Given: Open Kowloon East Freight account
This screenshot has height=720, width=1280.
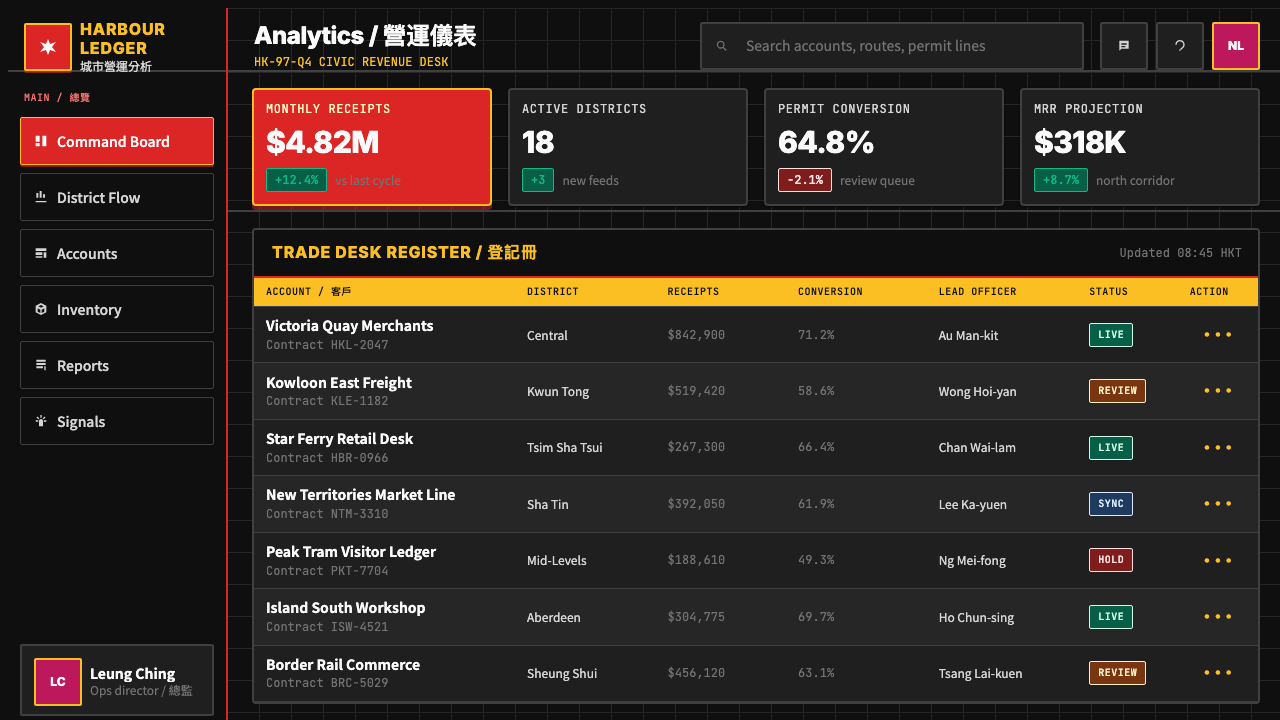Looking at the screenshot, I should [x=339, y=383].
